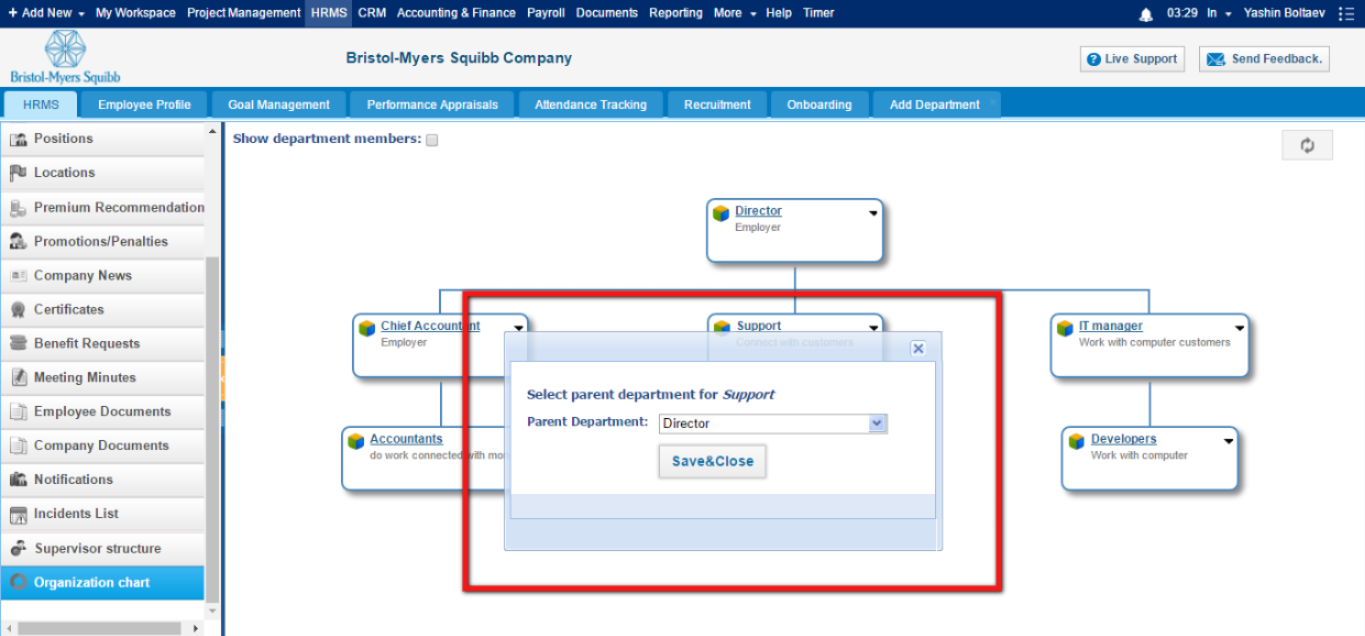Switch to the Performance Appraisals tab

[x=432, y=105]
